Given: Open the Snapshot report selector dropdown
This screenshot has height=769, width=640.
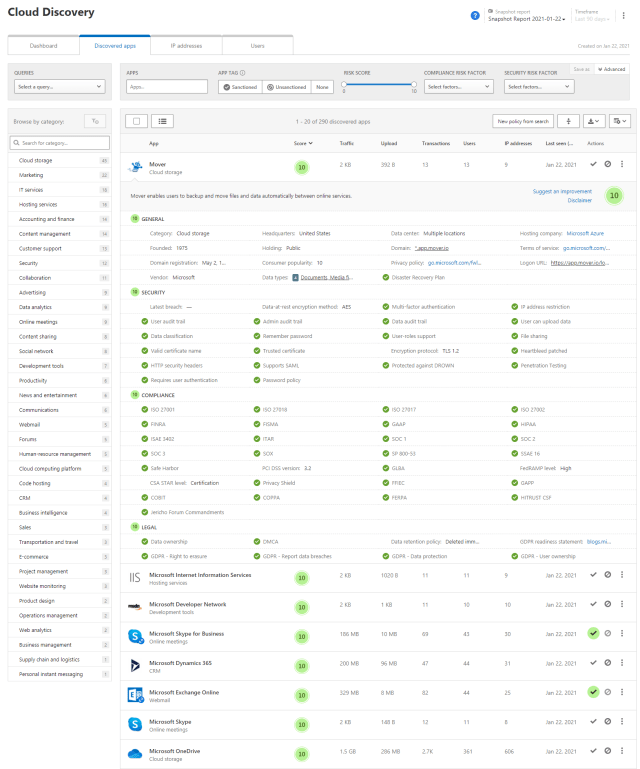Looking at the screenshot, I should [526, 19].
